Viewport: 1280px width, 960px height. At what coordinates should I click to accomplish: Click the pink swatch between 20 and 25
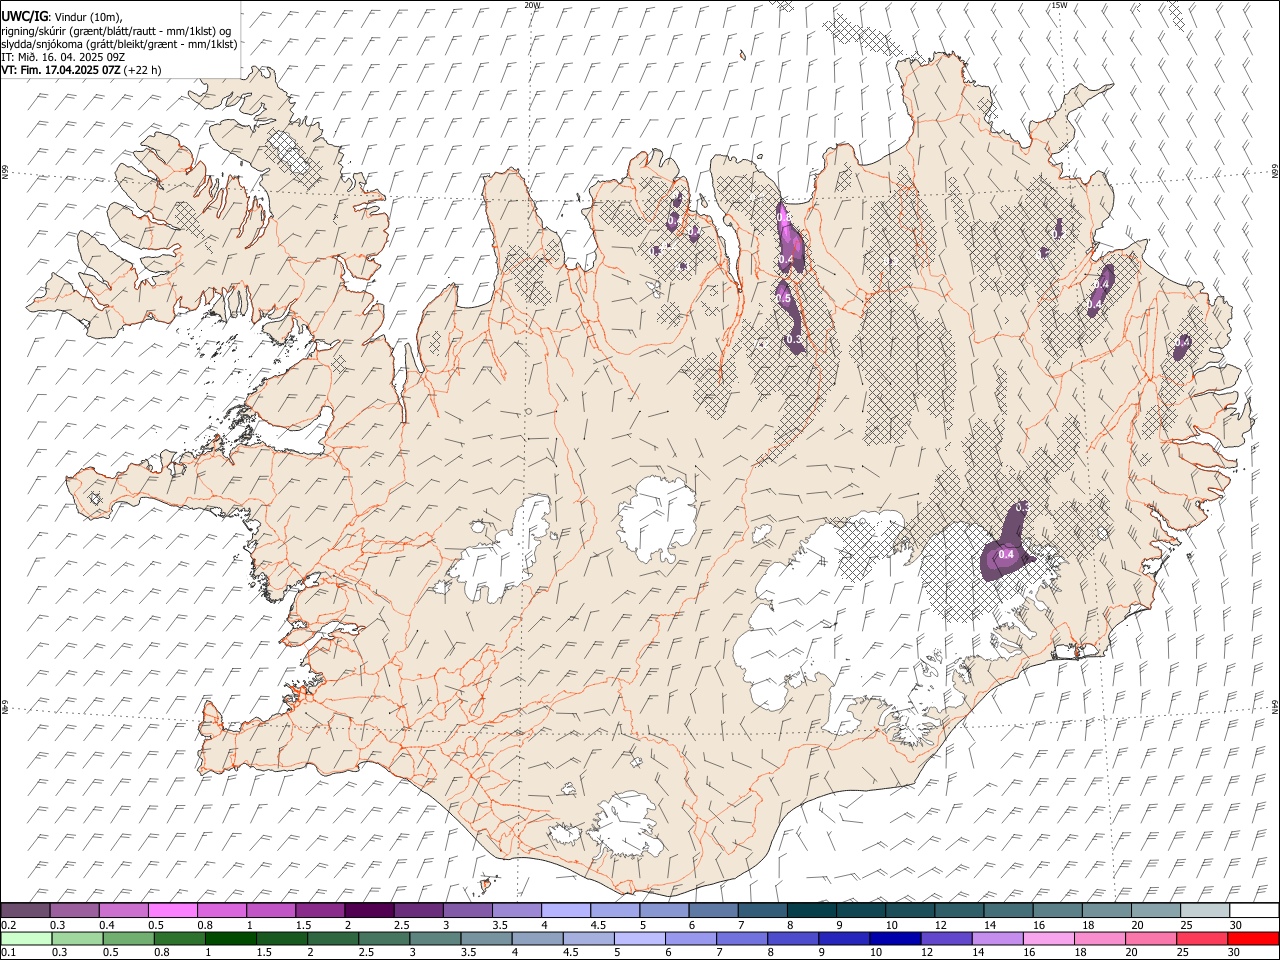click(x=1150, y=938)
